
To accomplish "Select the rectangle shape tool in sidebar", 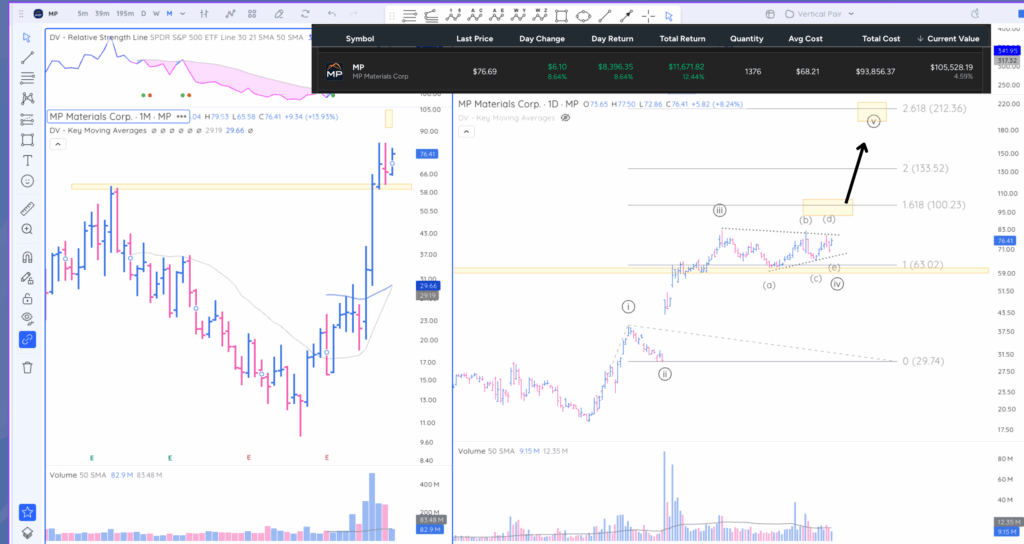I will pyautogui.click(x=27, y=140).
